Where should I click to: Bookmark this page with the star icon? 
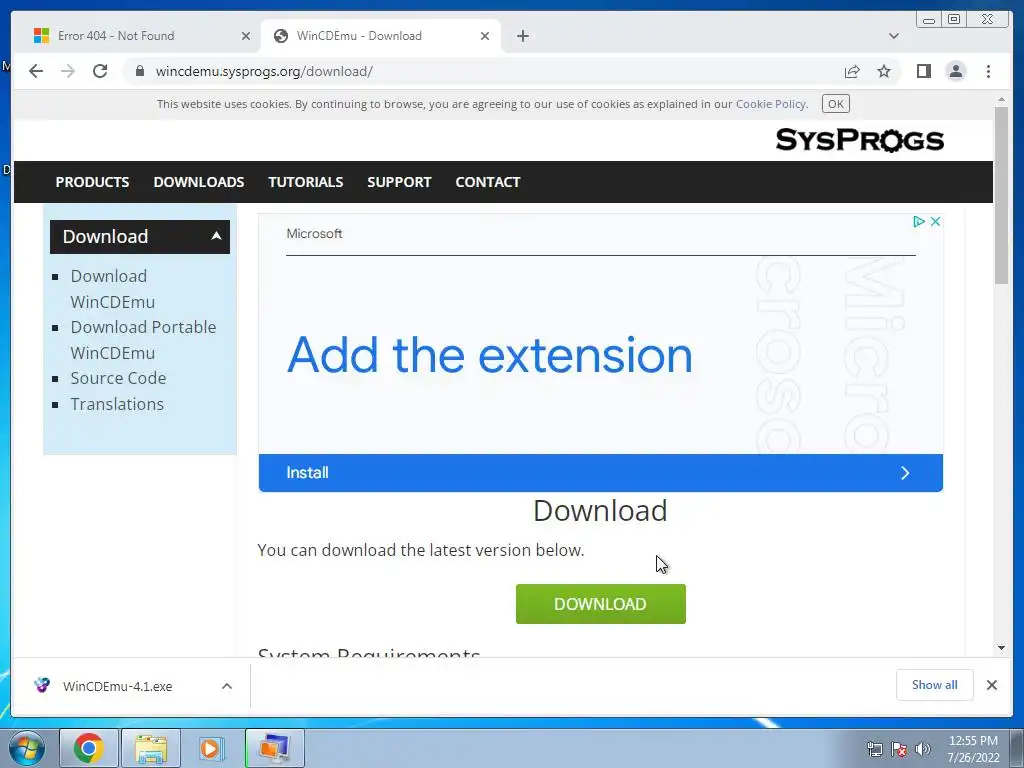[x=884, y=71]
